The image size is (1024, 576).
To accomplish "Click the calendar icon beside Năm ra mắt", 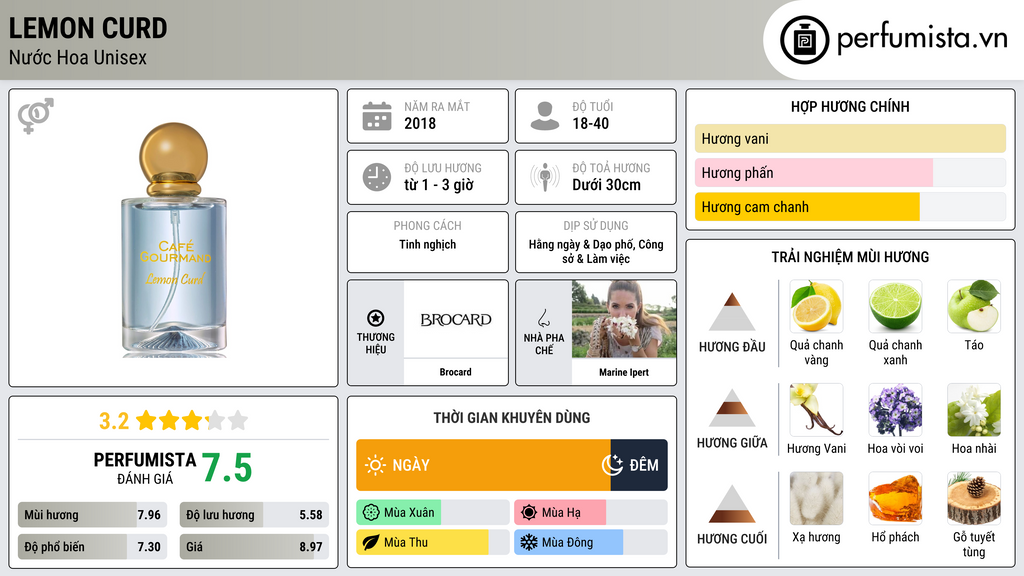I will pyautogui.click(x=377, y=116).
